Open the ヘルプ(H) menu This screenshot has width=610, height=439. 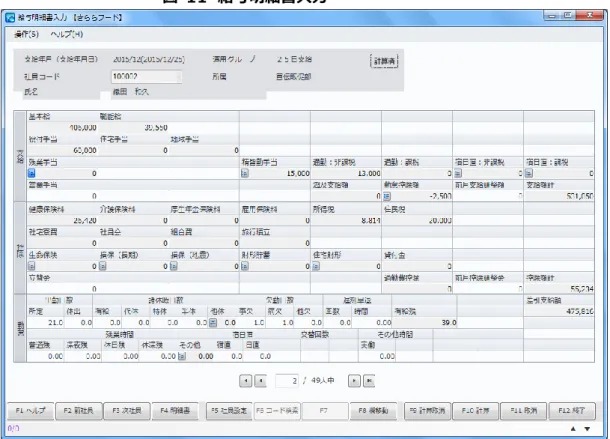67,34
